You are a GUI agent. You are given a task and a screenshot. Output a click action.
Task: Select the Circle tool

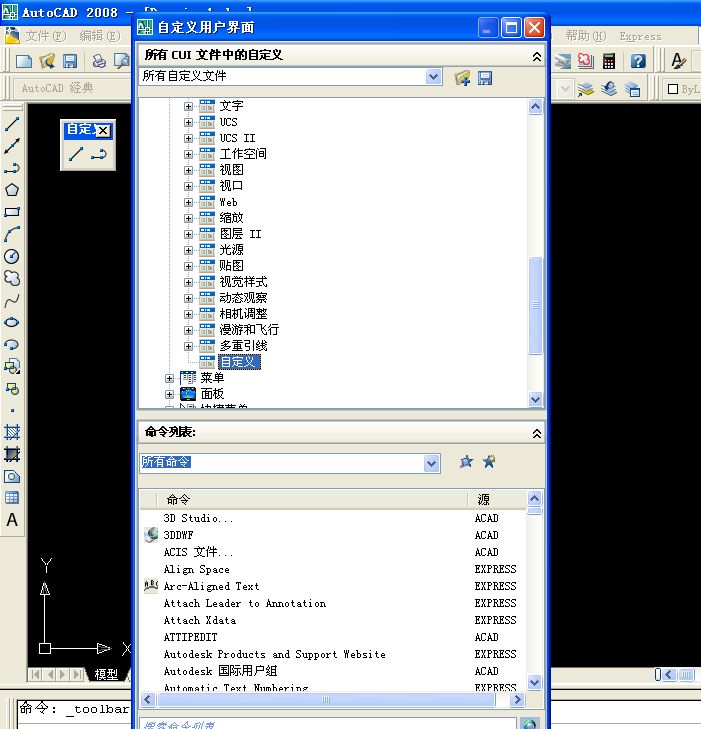tap(12, 256)
